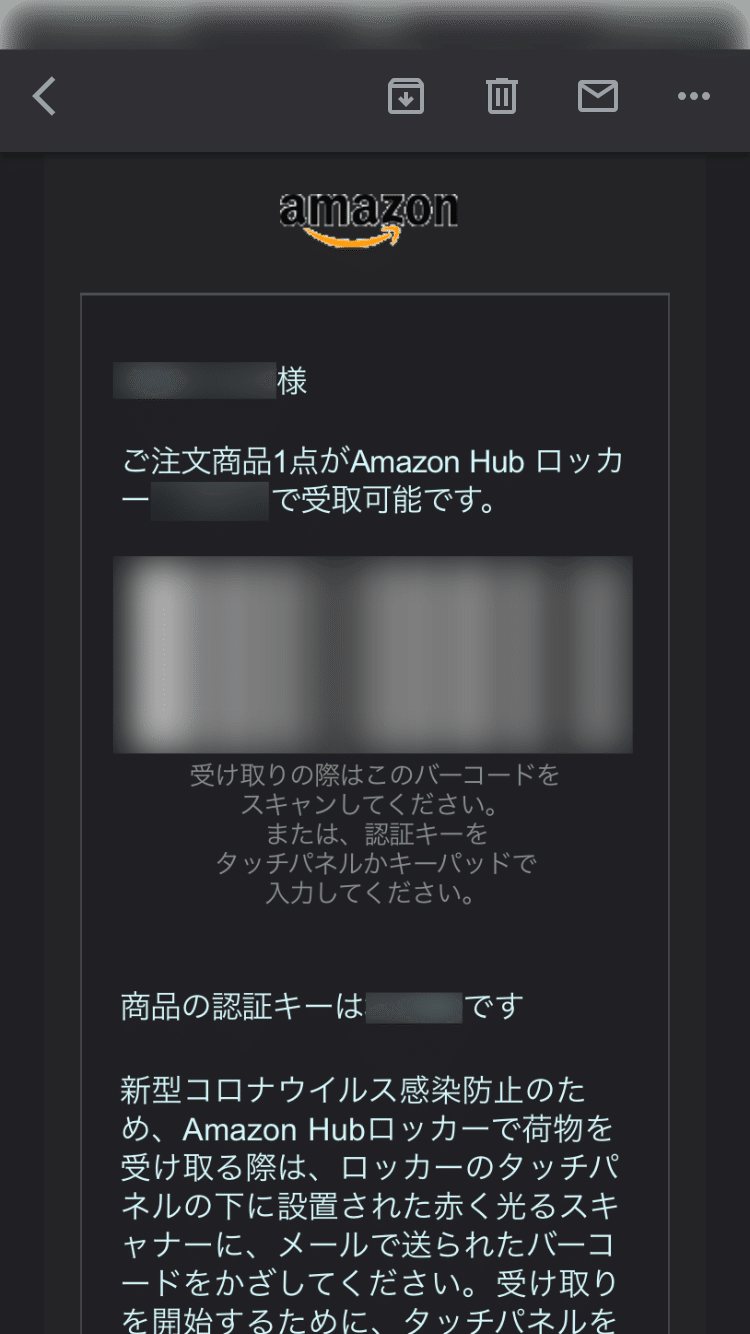Tap the blurred pickup barcode image
750x1334 pixels.
[373, 654]
